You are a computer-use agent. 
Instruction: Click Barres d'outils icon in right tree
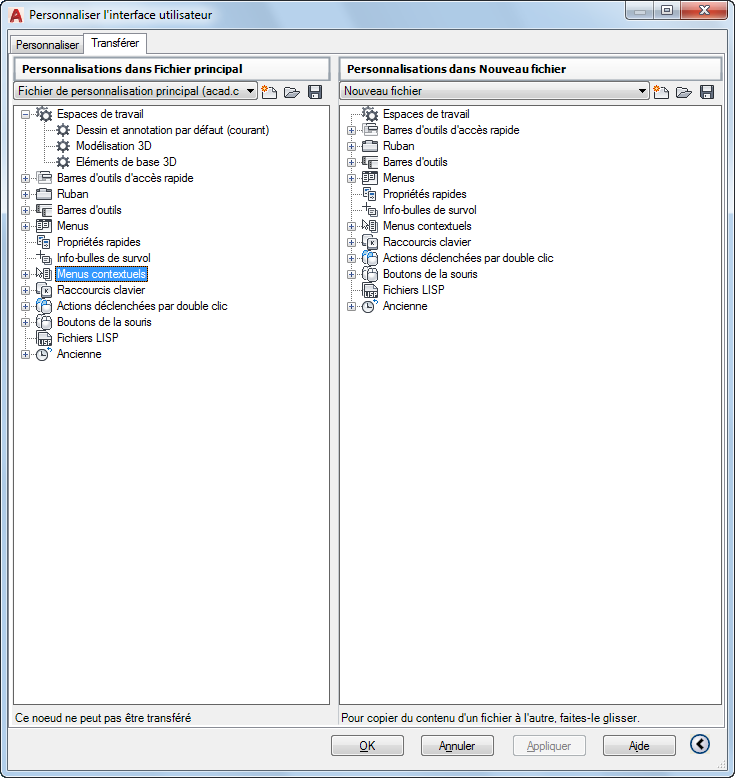click(370, 162)
